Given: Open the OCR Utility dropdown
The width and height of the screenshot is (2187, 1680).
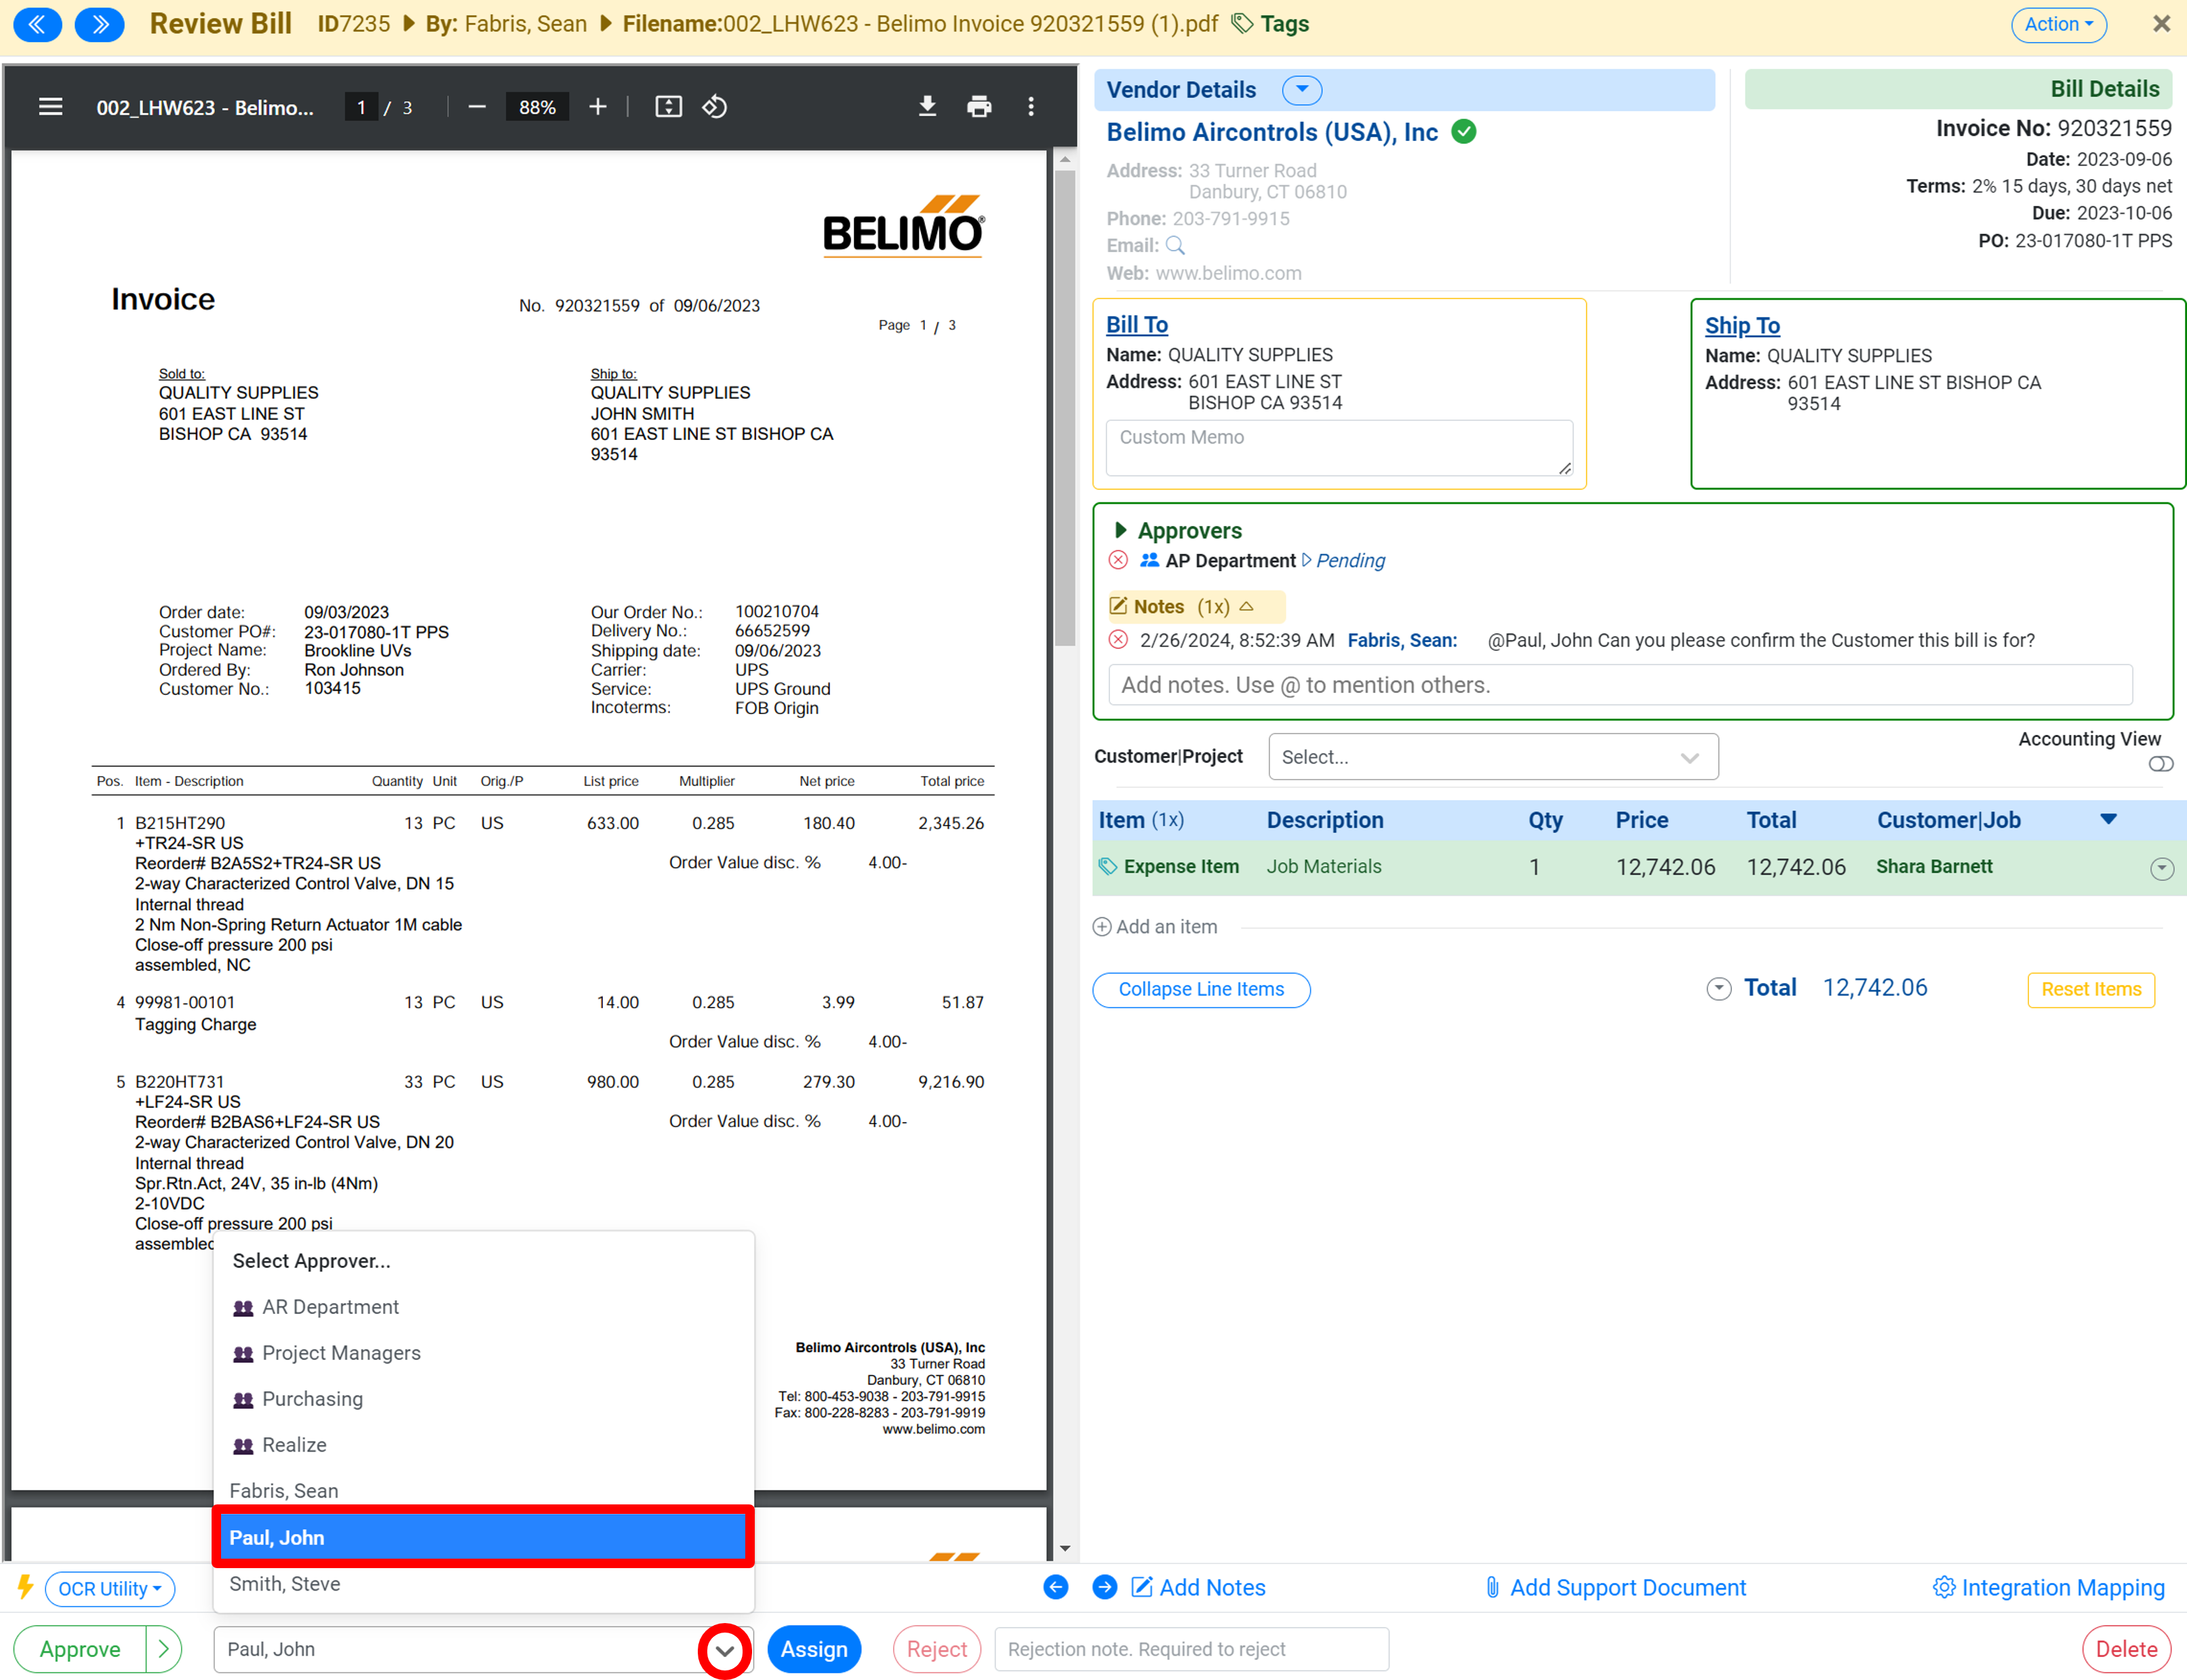Looking at the screenshot, I should (110, 1589).
